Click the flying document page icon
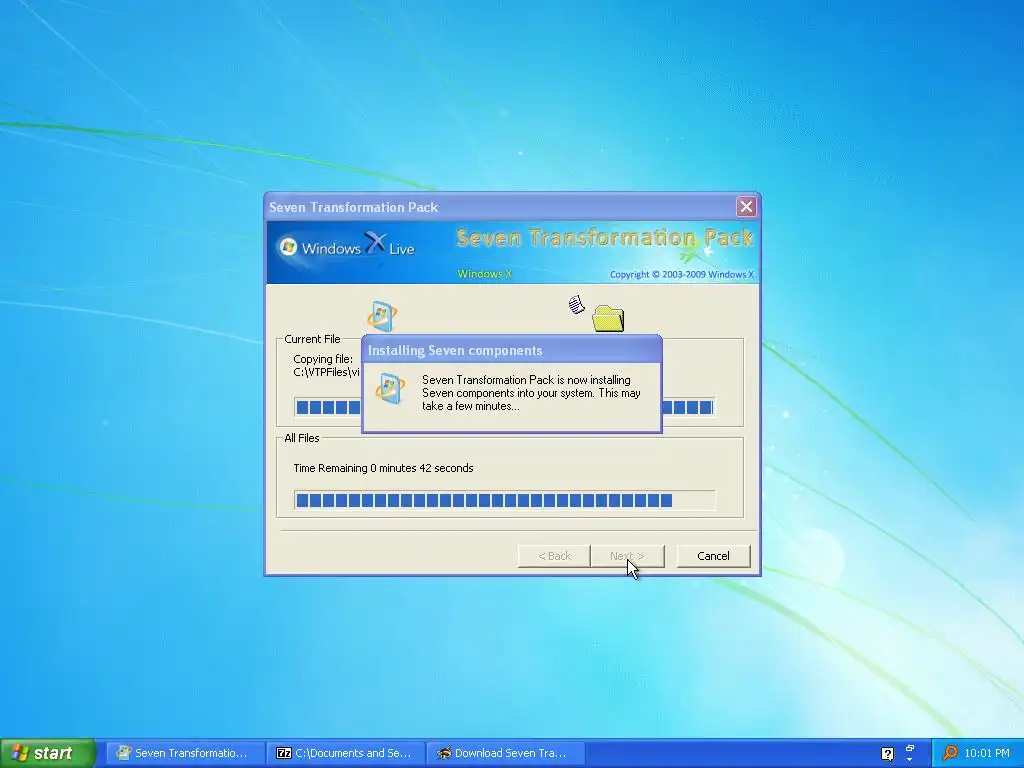Viewport: 1024px width, 768px height. (x=576, y=304)
